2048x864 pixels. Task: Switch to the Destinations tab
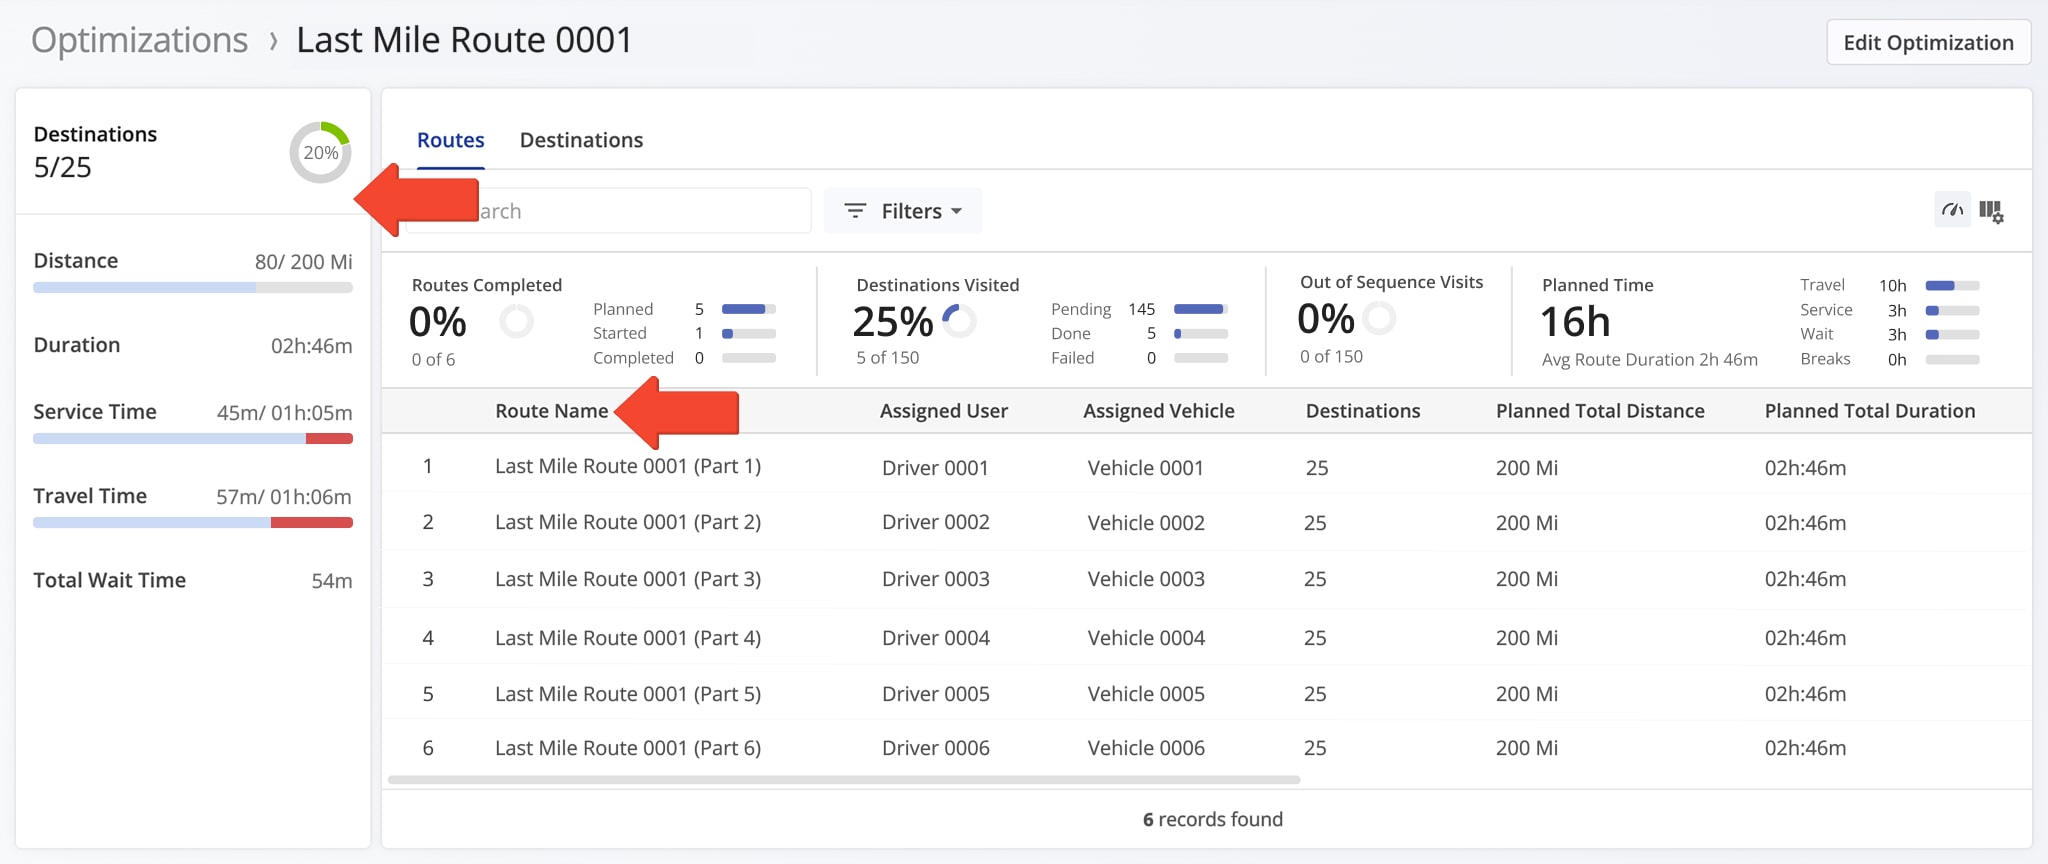tap(581, 140)
